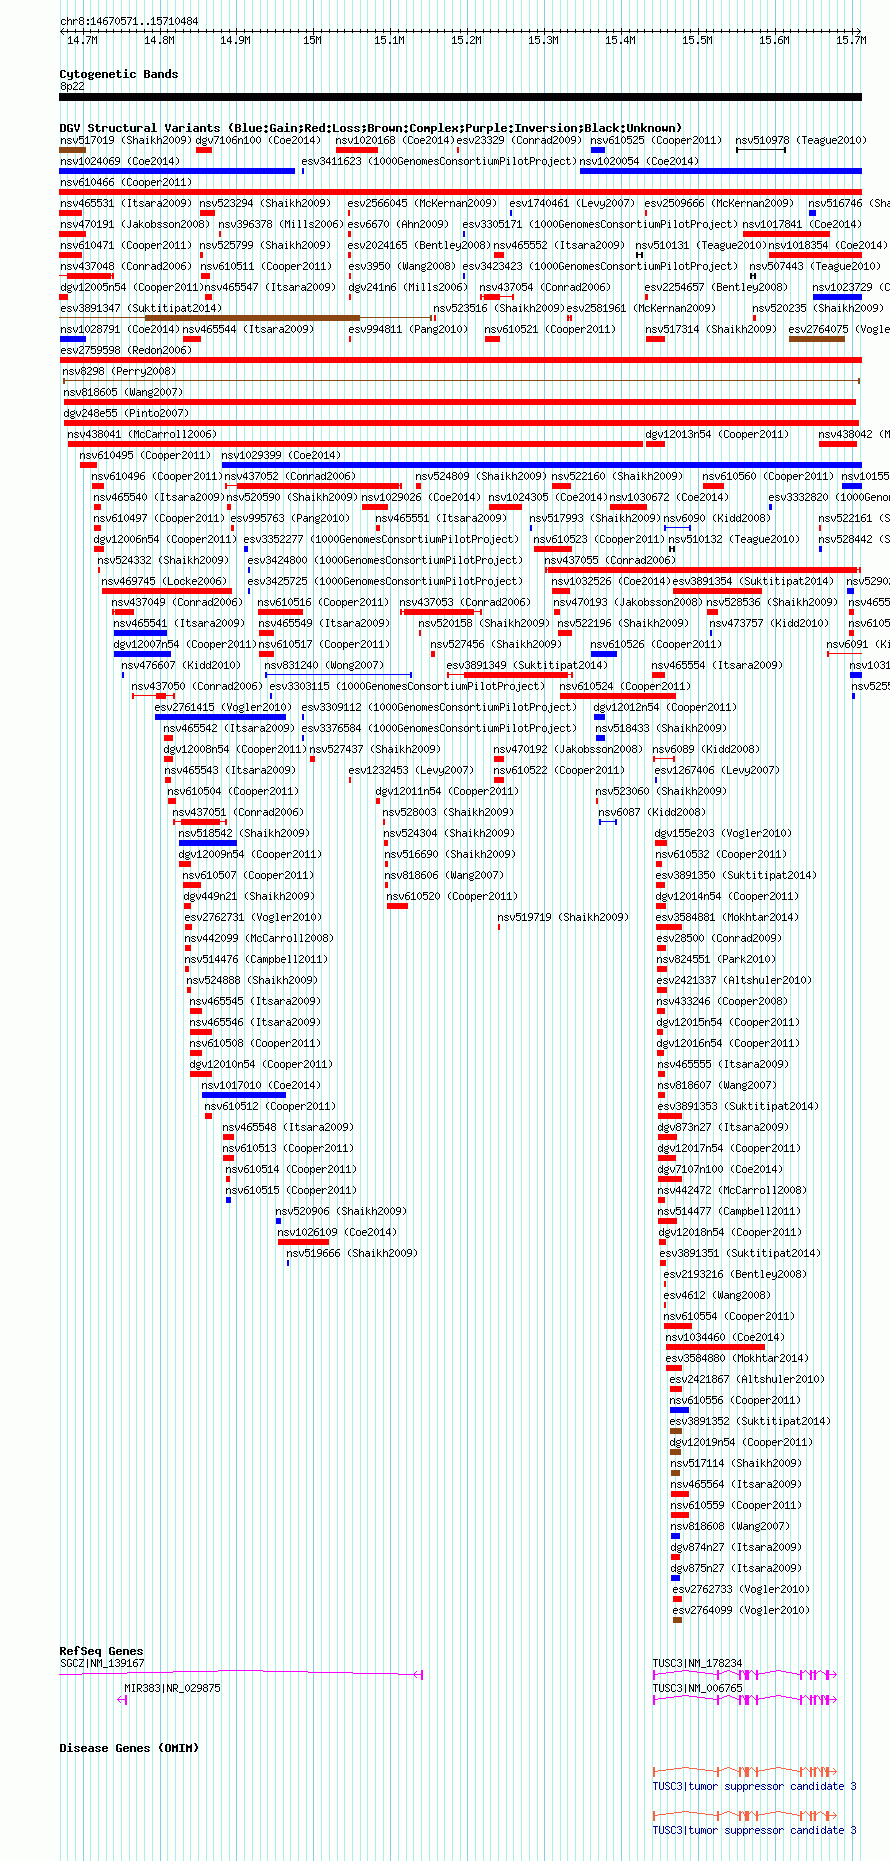Viewport: 890px width, 1861px height.
Task: Click dgv875n27 (Itsara2009) label
Action: coord(736,1568)
